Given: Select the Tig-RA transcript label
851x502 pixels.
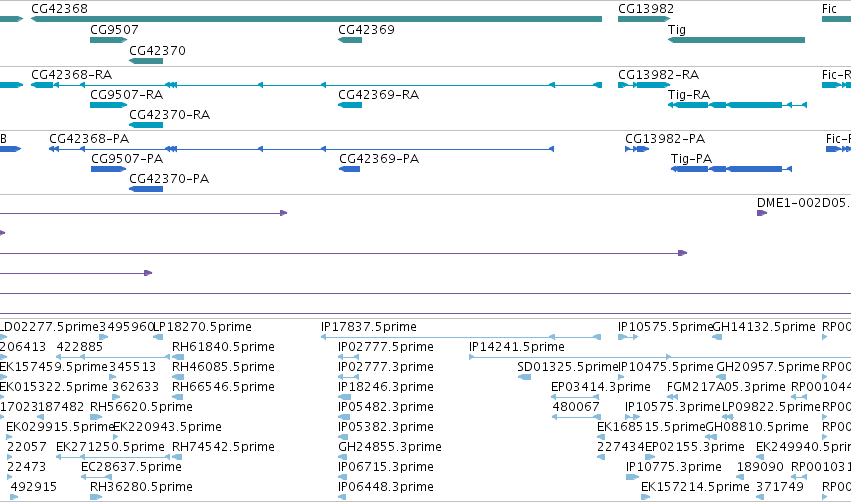Looking at the screenshot, I should pos(689,95).
